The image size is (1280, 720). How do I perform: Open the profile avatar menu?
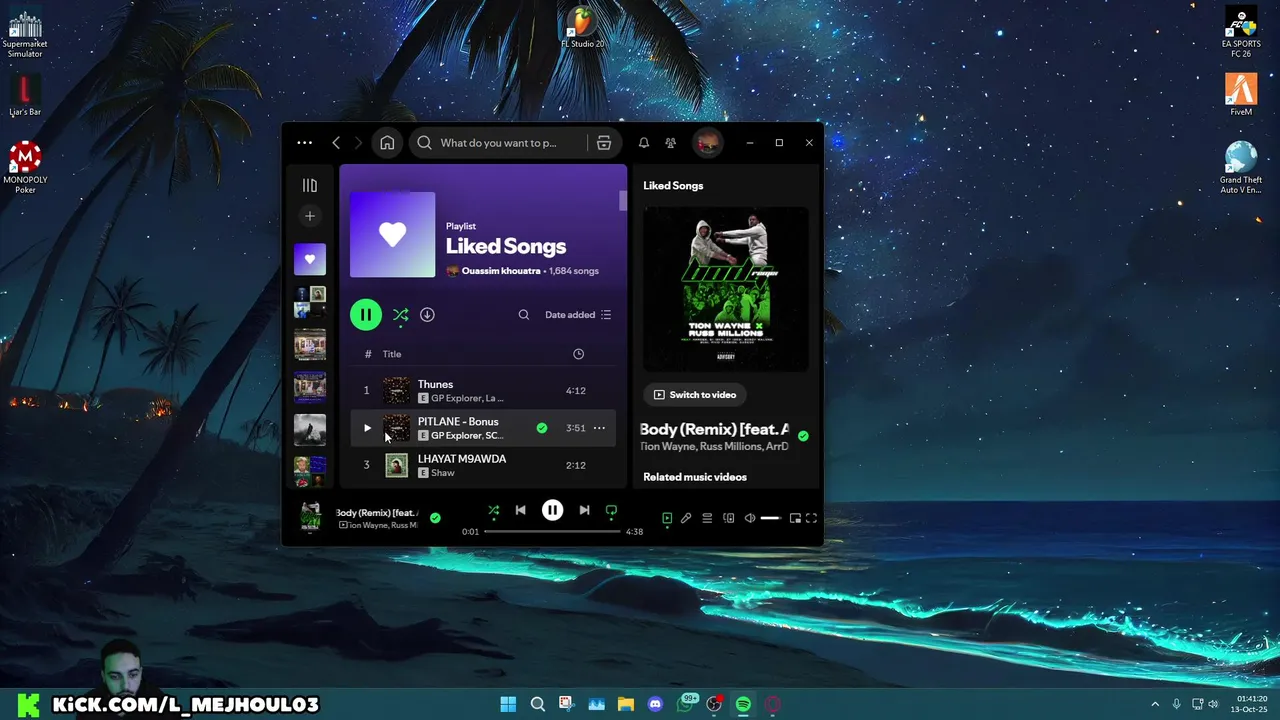pos(707,143)
